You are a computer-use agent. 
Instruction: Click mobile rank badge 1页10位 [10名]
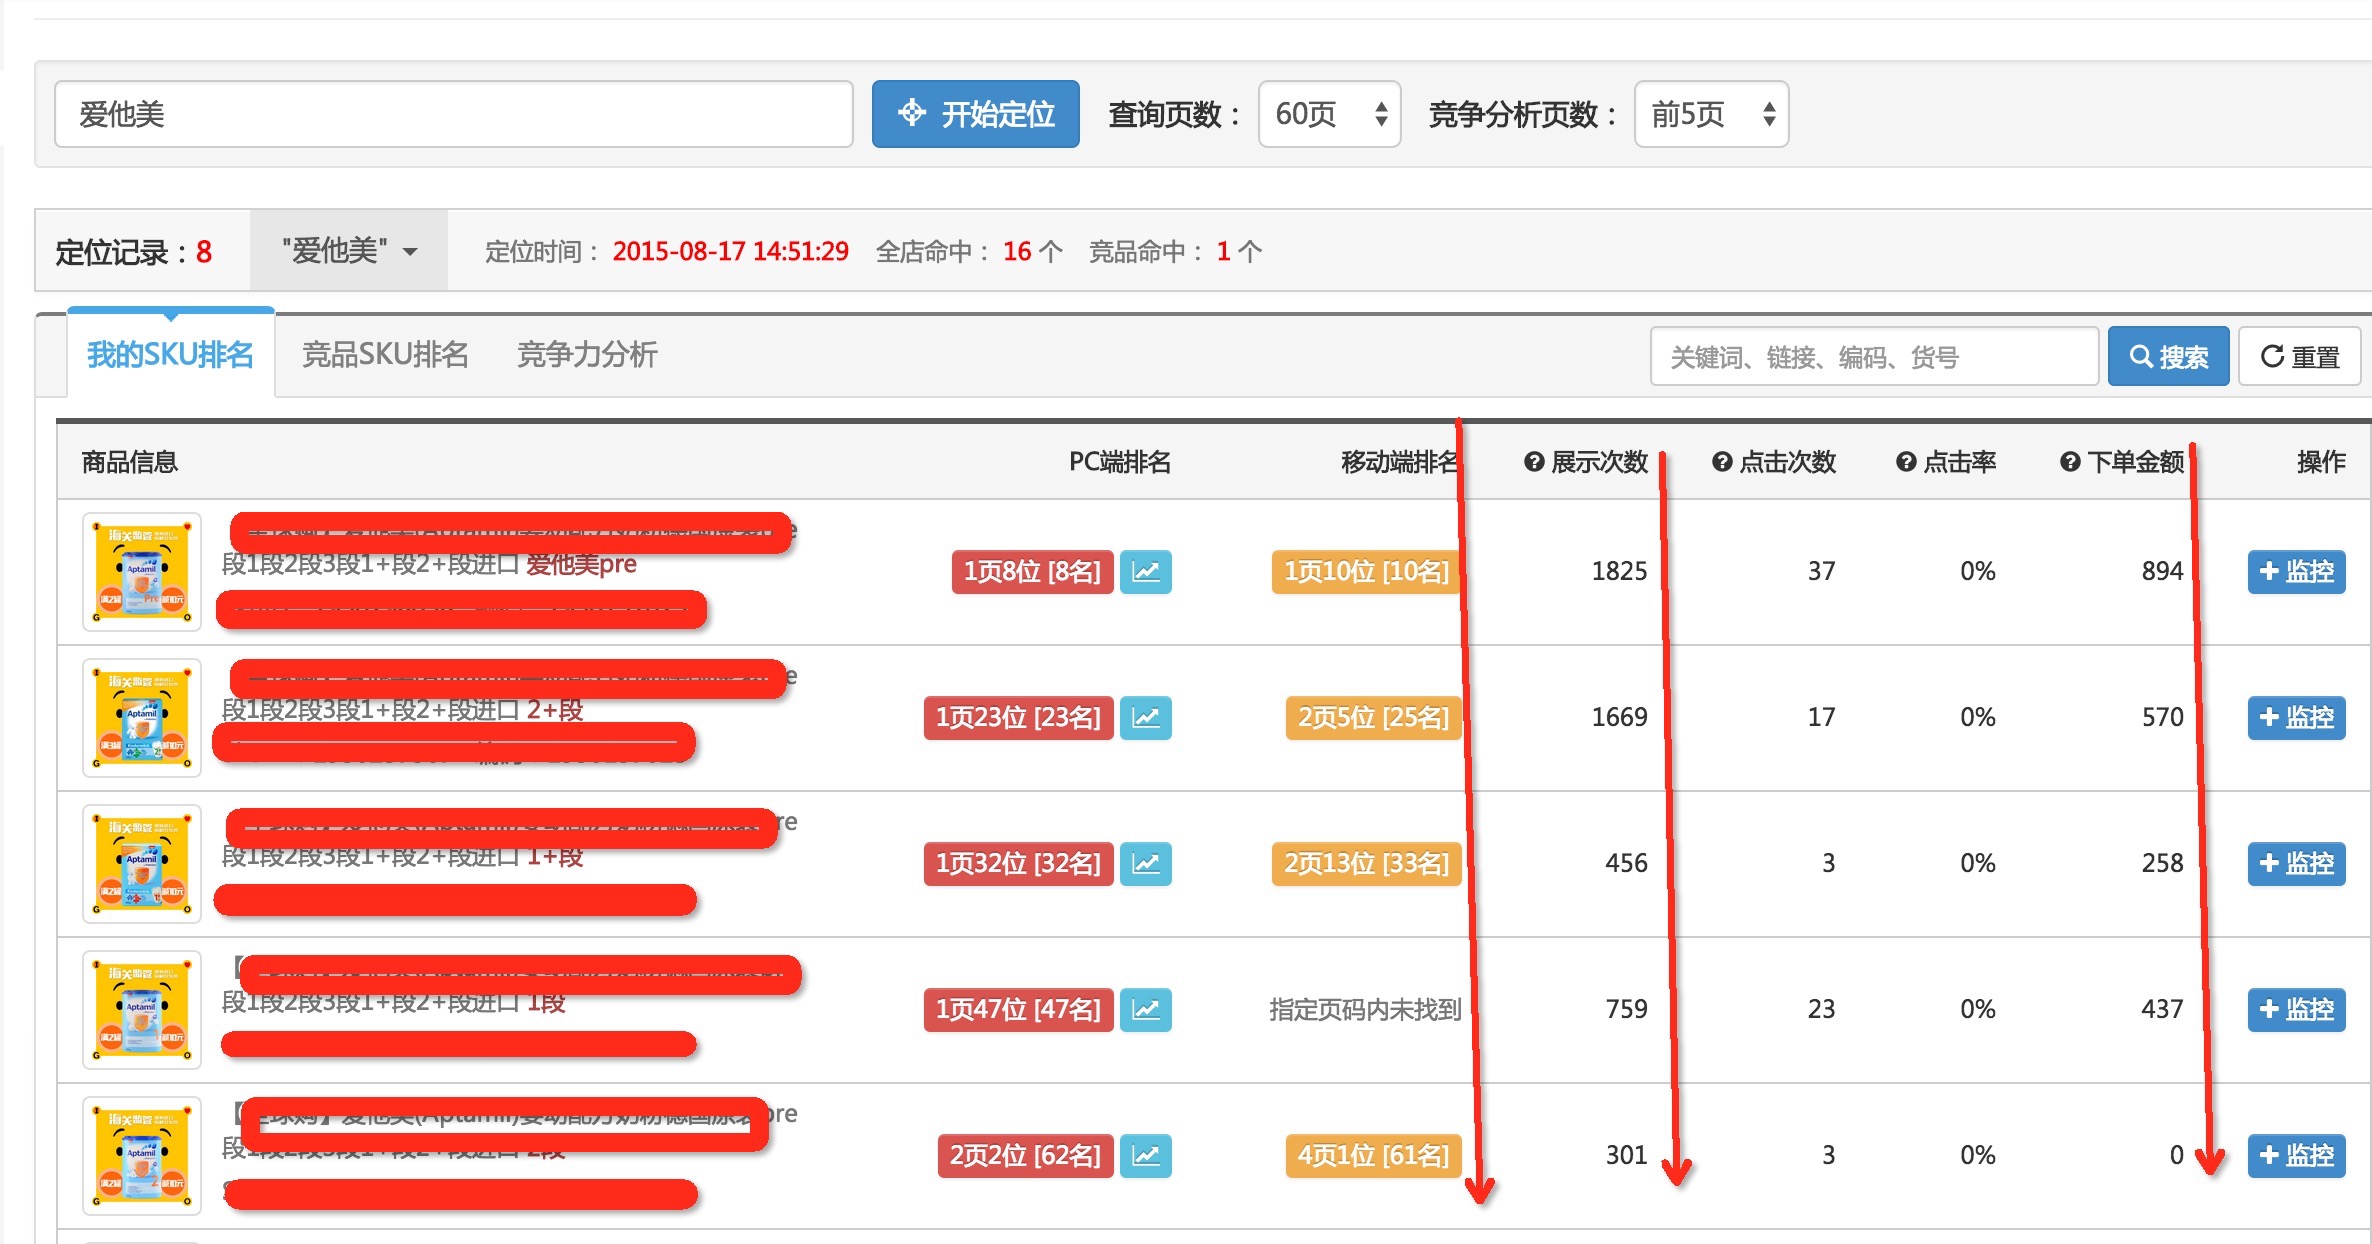(1366, 572)
